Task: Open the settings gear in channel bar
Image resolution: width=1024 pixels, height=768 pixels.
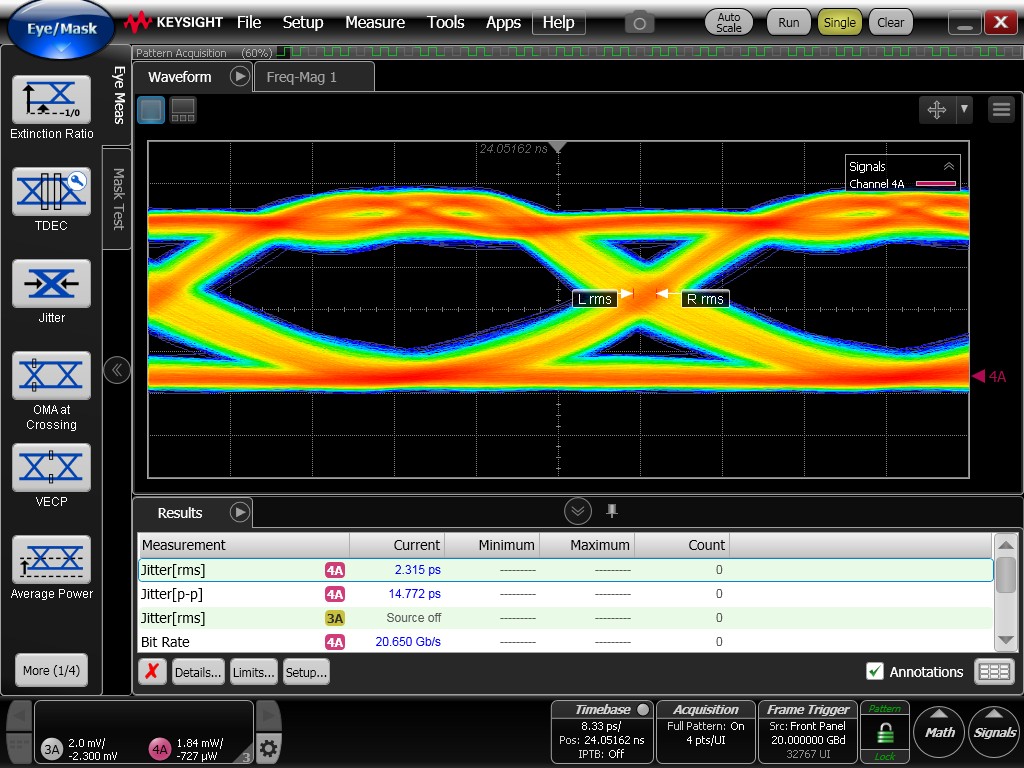Action: click(x=268, y=747)
